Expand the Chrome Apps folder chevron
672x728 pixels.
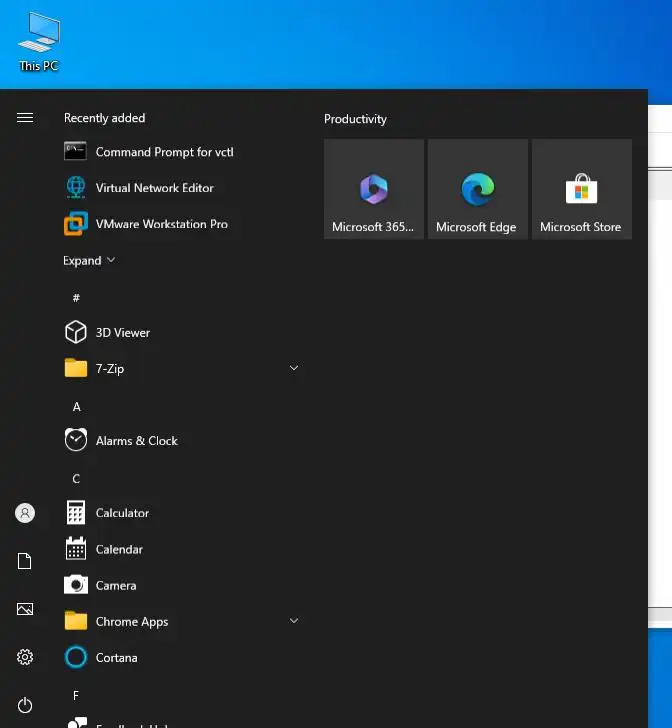coord(294,621)
